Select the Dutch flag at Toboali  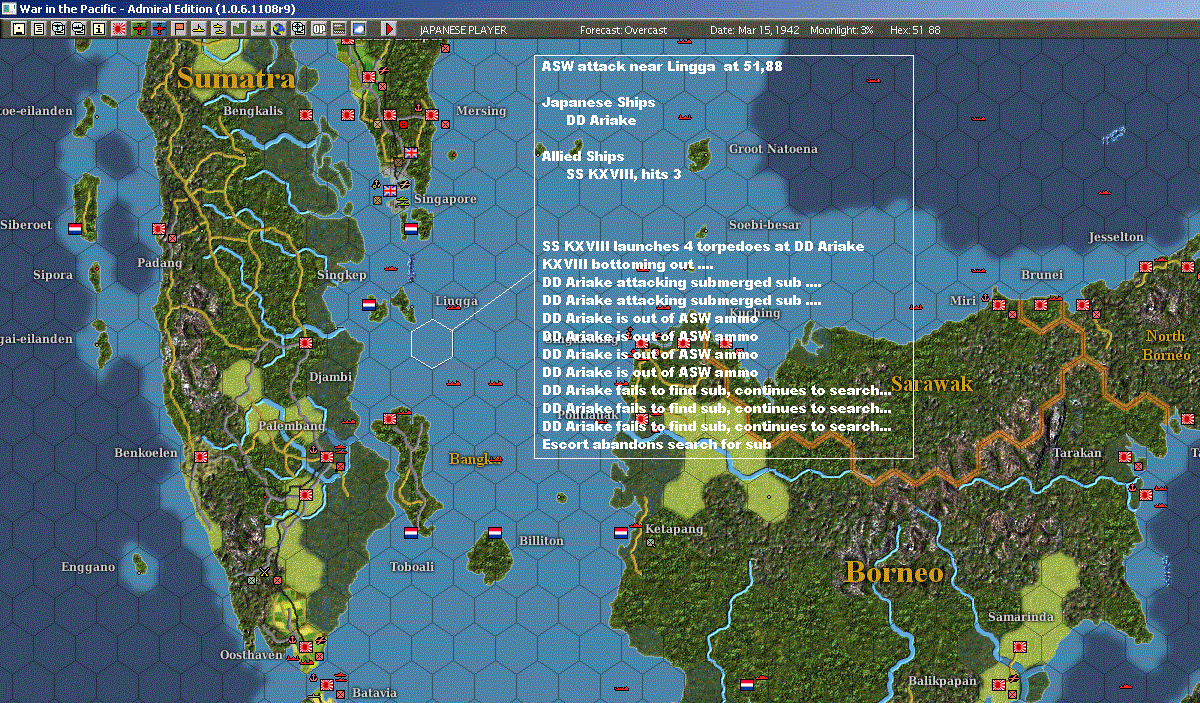pyautogui.click(x=411, y=532)
